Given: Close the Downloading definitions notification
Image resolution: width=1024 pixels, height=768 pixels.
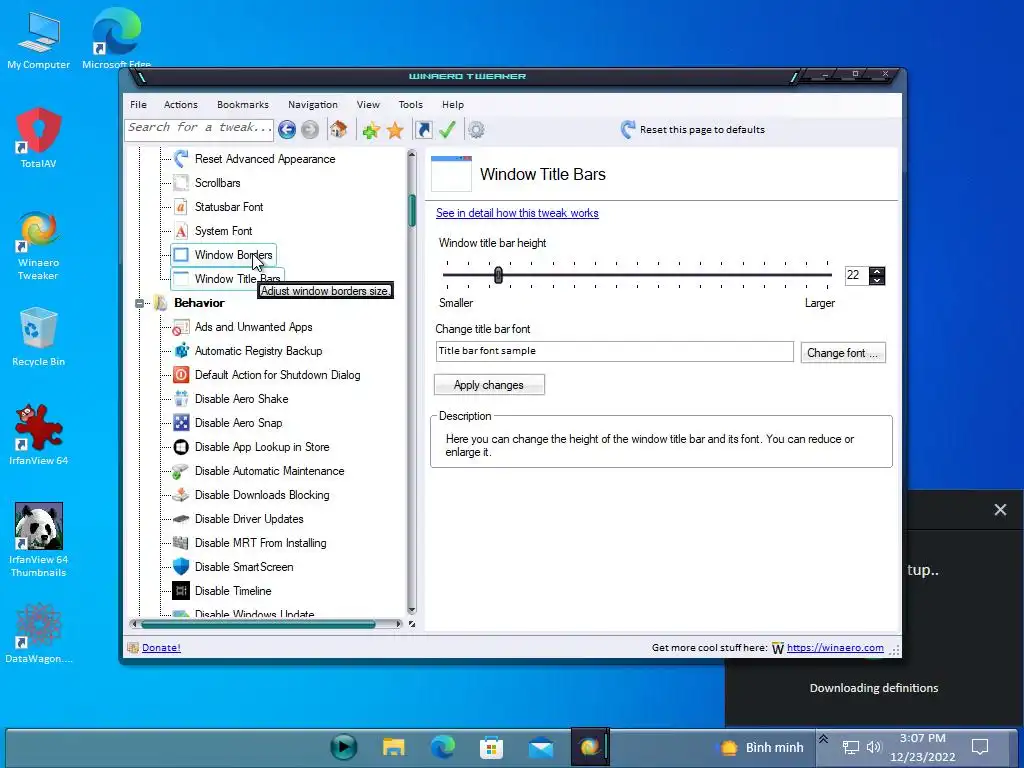Looking at the screenshot, I should 1000,510.
